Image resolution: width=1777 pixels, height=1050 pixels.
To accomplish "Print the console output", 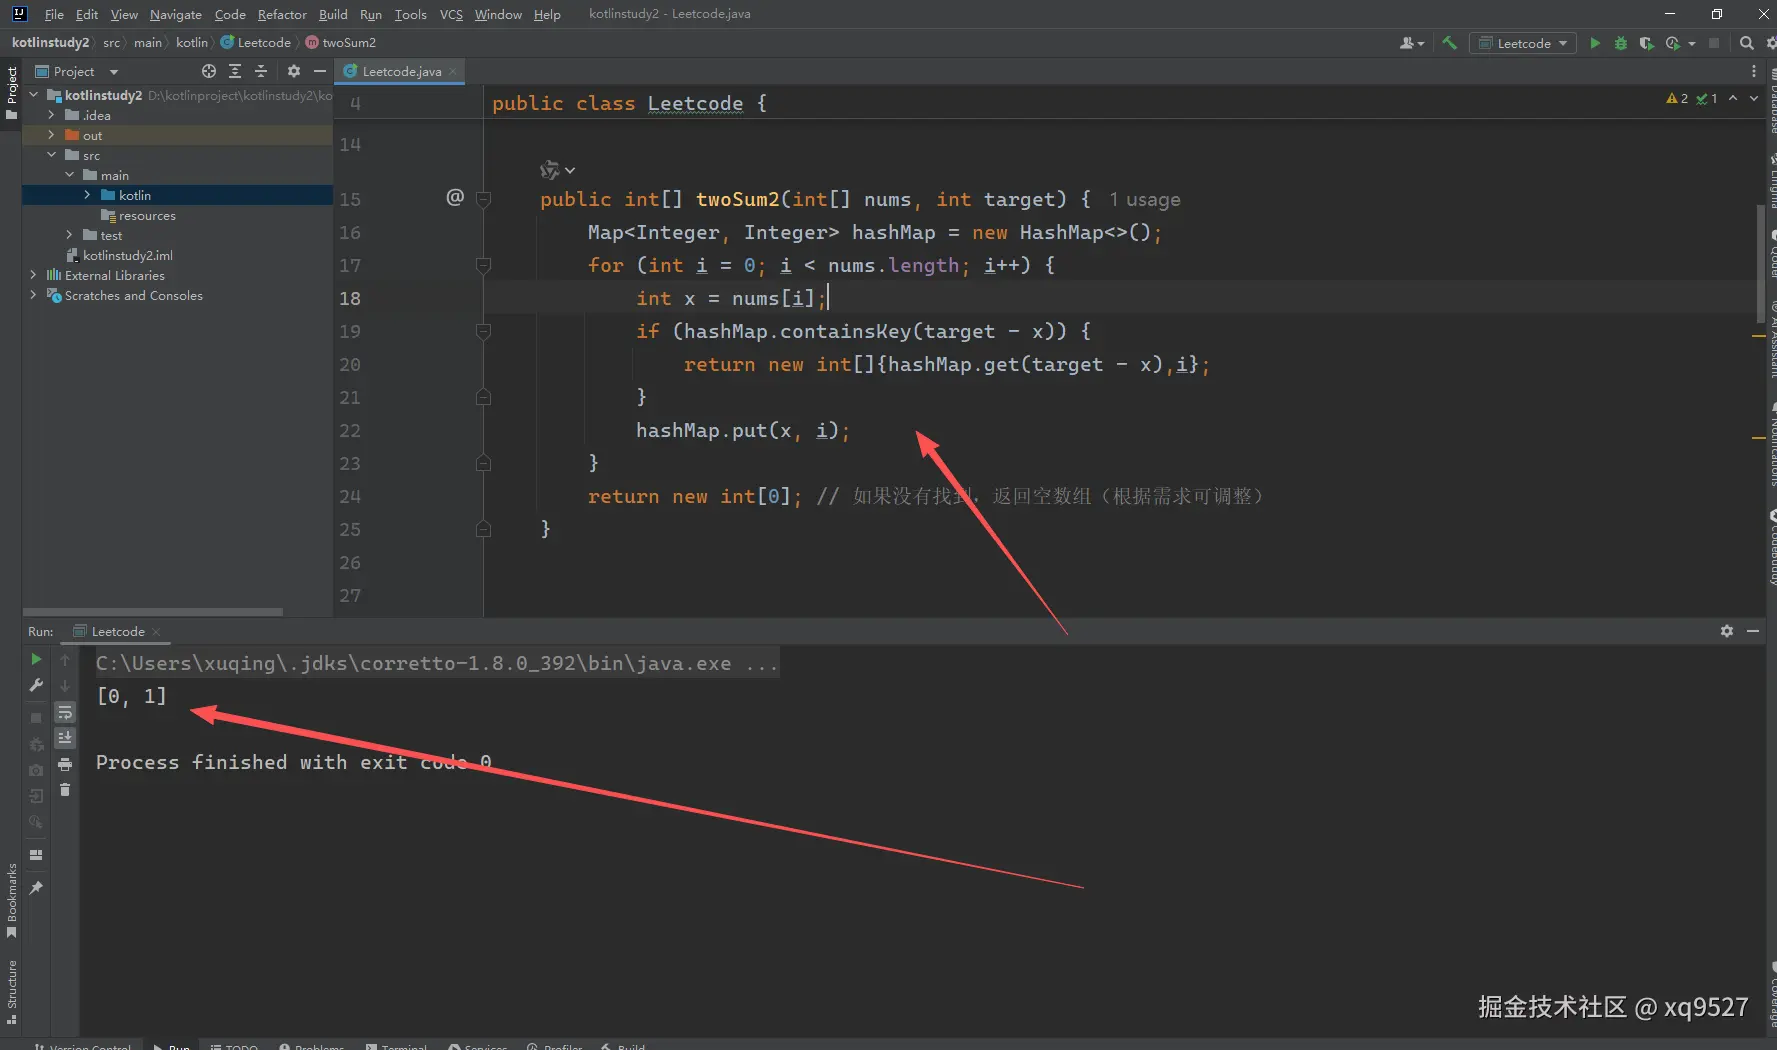I will coord(65,764).
